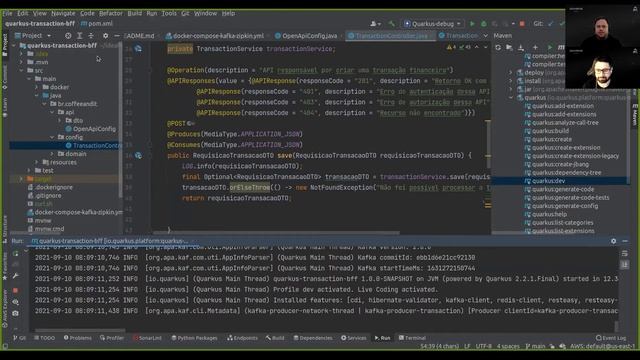Select opened file locate icon in Project panel
The image size is (640, 360).
click(68, 36)
